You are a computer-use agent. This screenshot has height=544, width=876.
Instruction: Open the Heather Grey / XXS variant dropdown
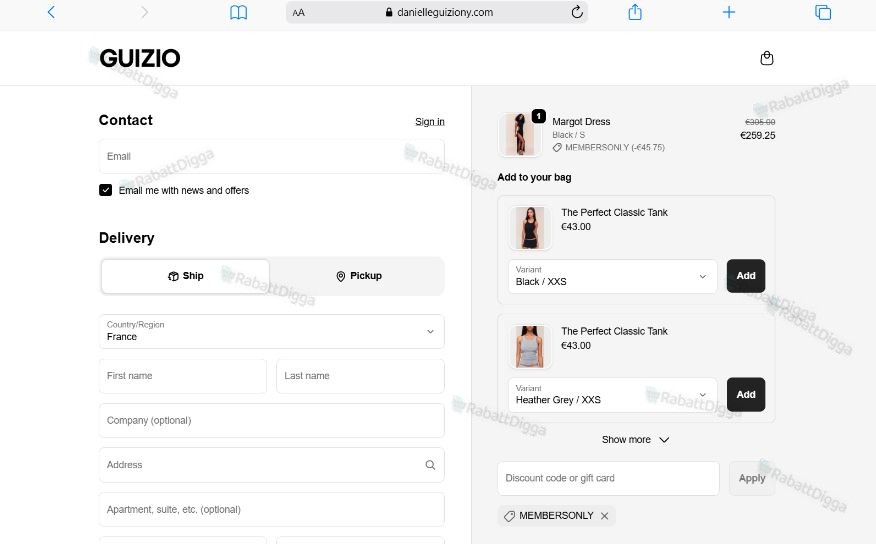coord(613,395)
